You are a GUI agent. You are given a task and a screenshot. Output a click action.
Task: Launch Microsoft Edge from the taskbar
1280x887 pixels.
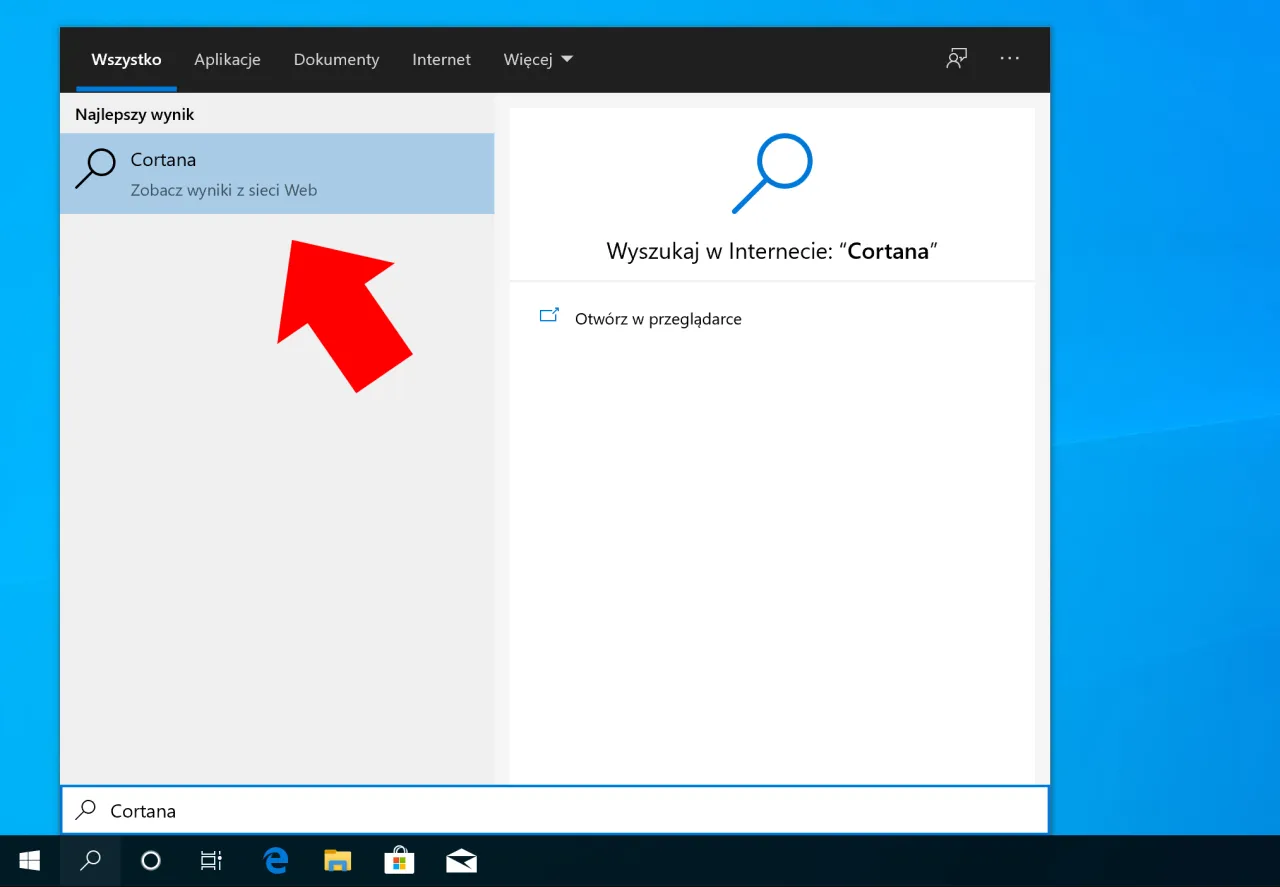(275, 861)
